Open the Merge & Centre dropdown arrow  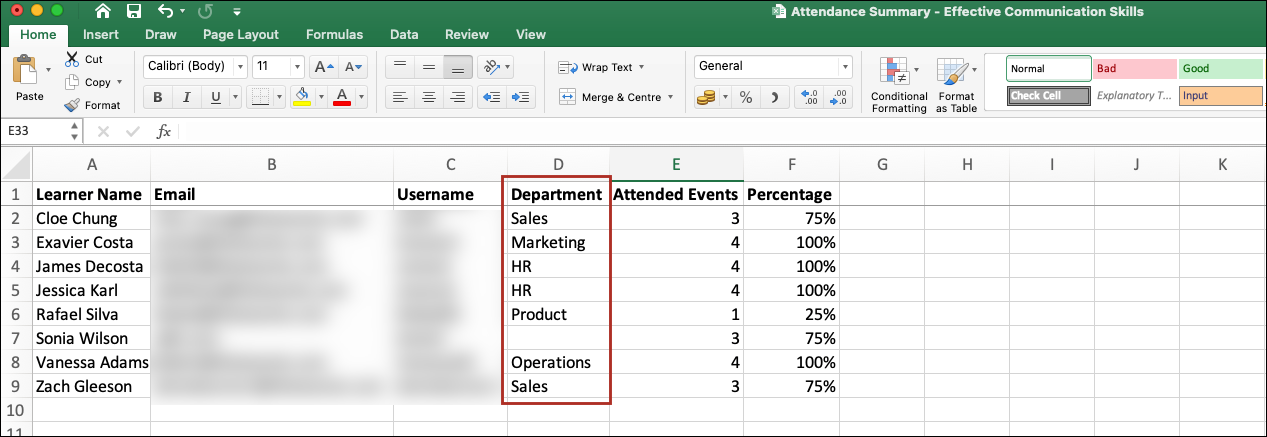pyautogui.click(x=669, y=97)
